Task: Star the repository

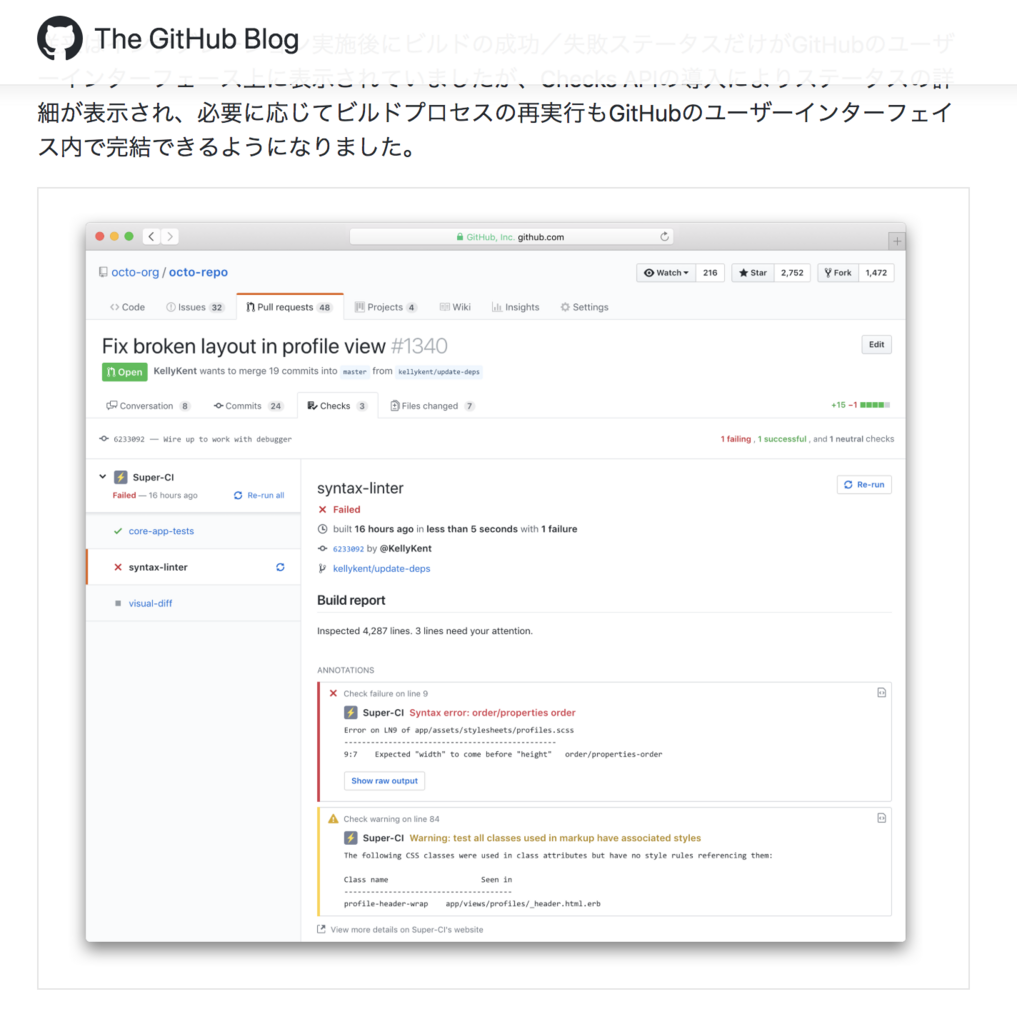Action: coord(752,273)
